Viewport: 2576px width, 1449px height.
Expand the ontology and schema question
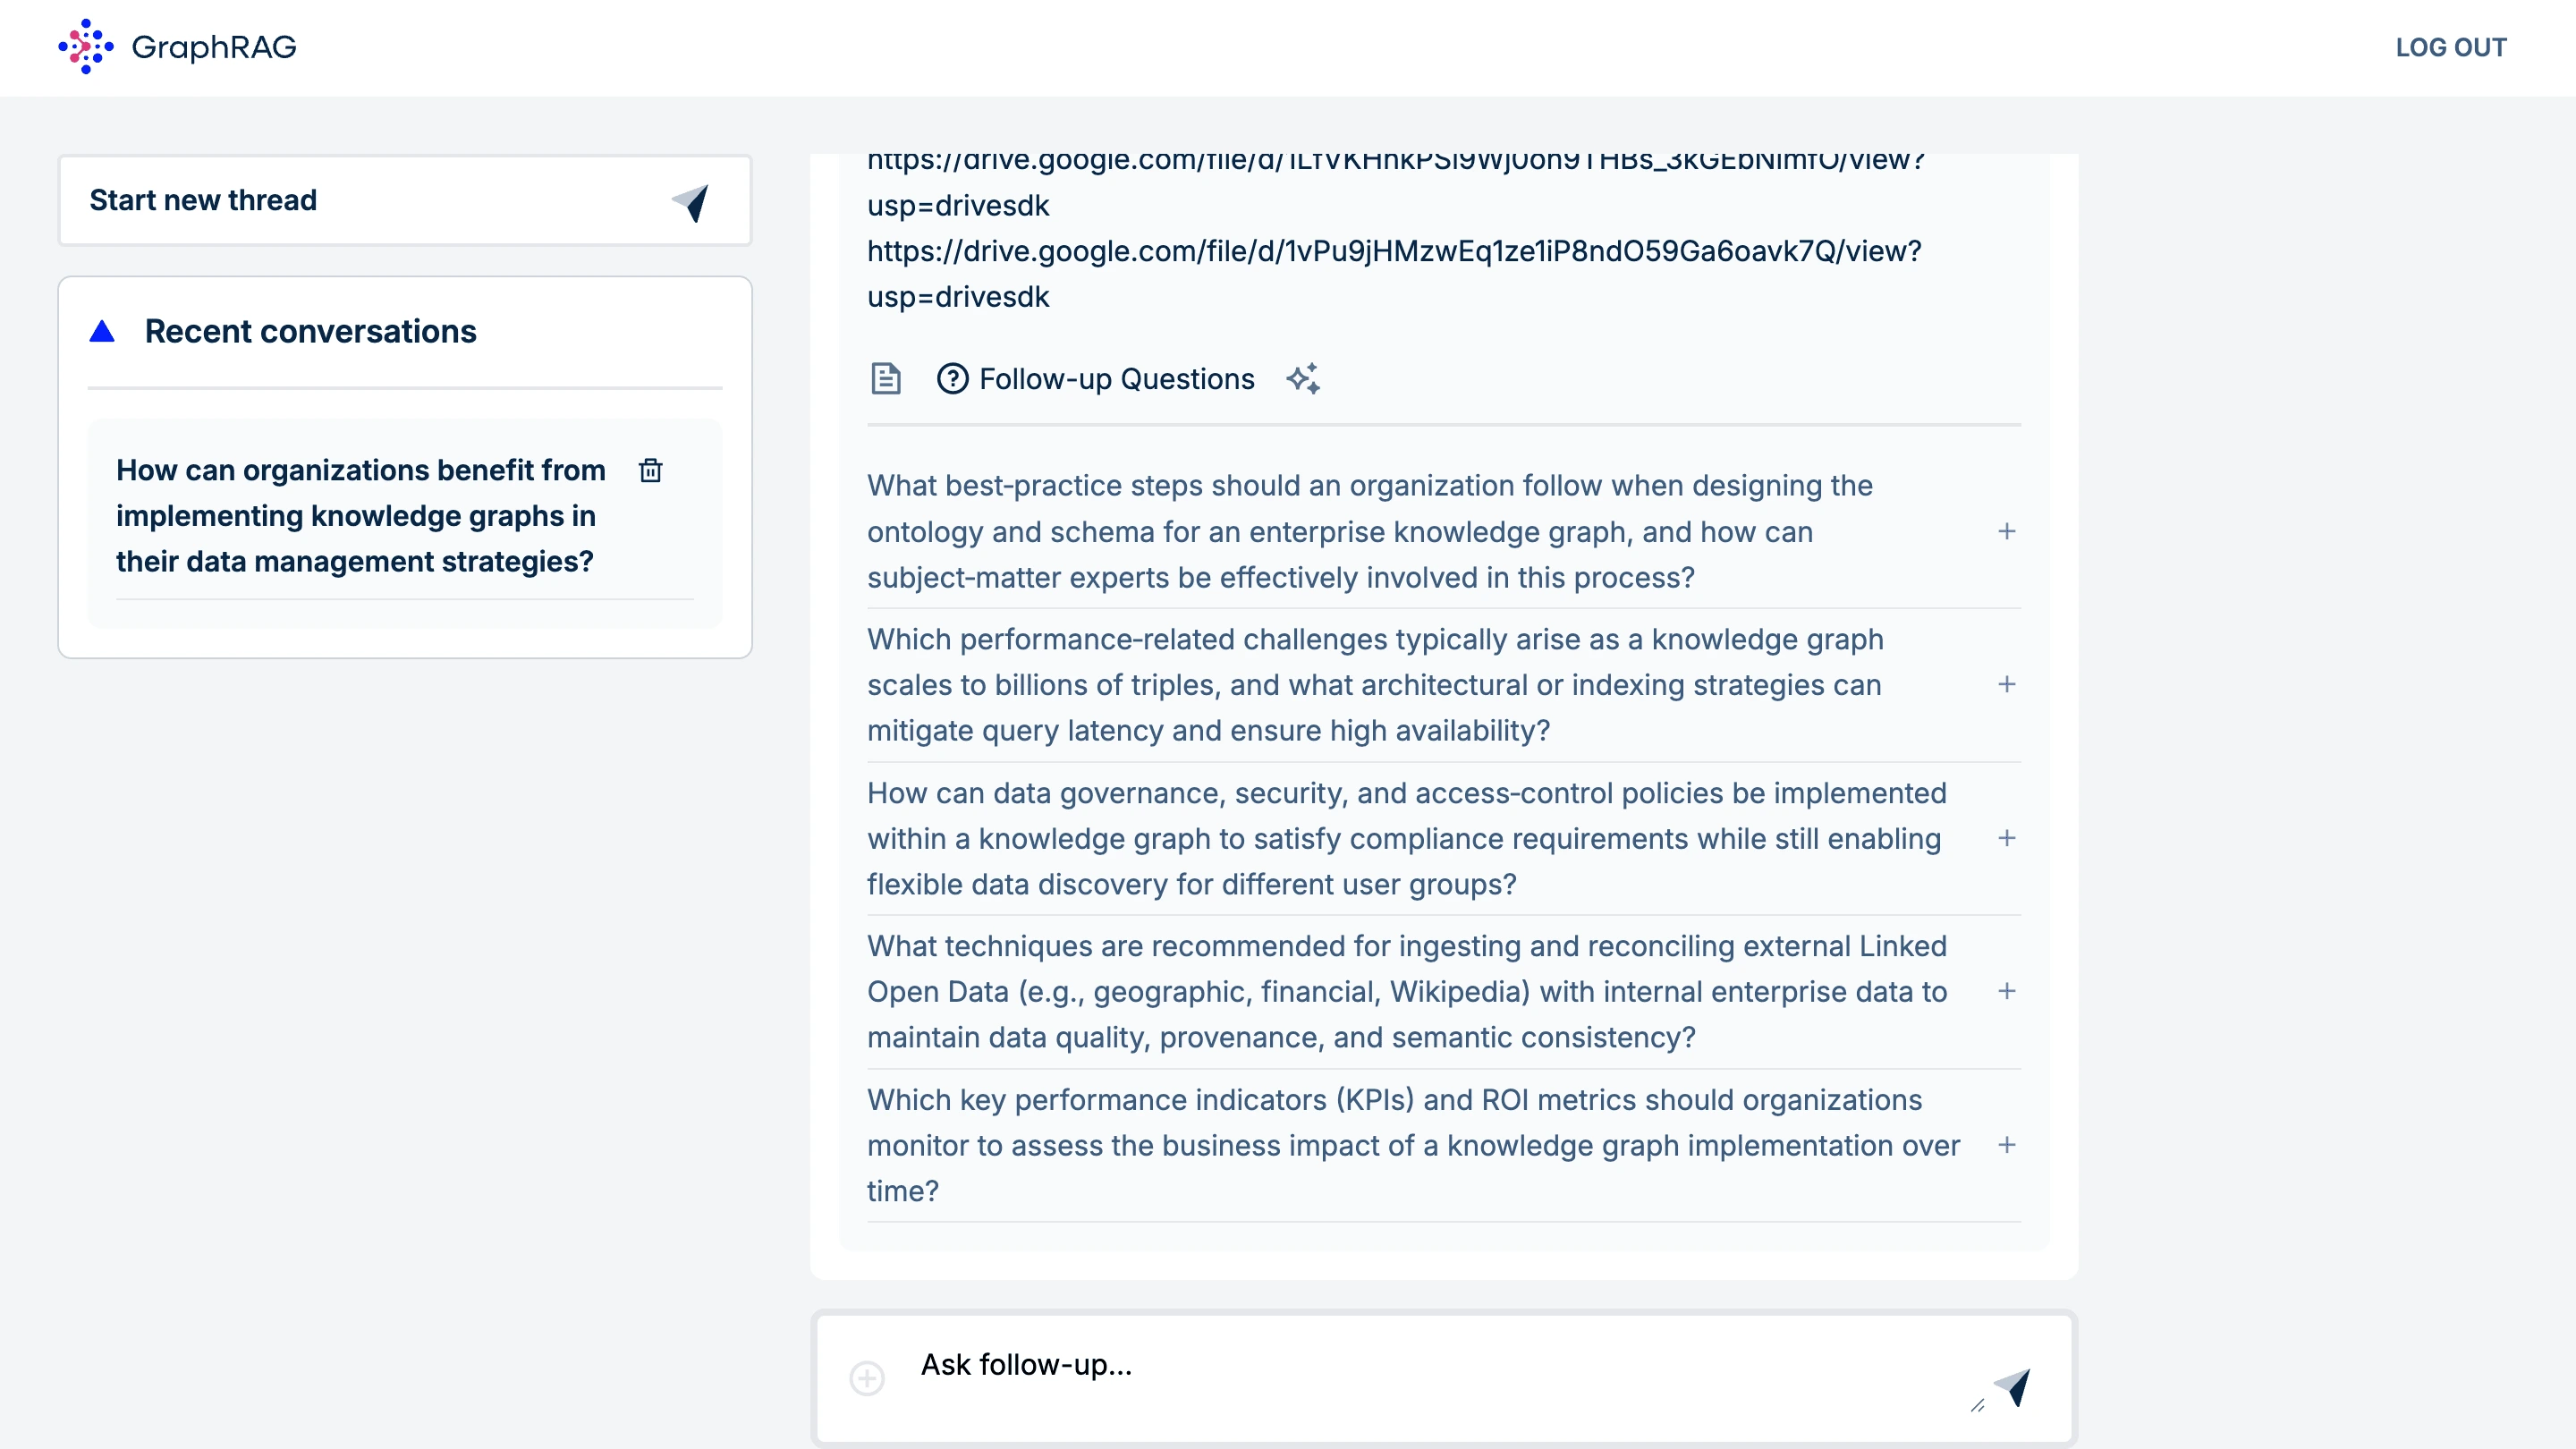point(2006,531)
